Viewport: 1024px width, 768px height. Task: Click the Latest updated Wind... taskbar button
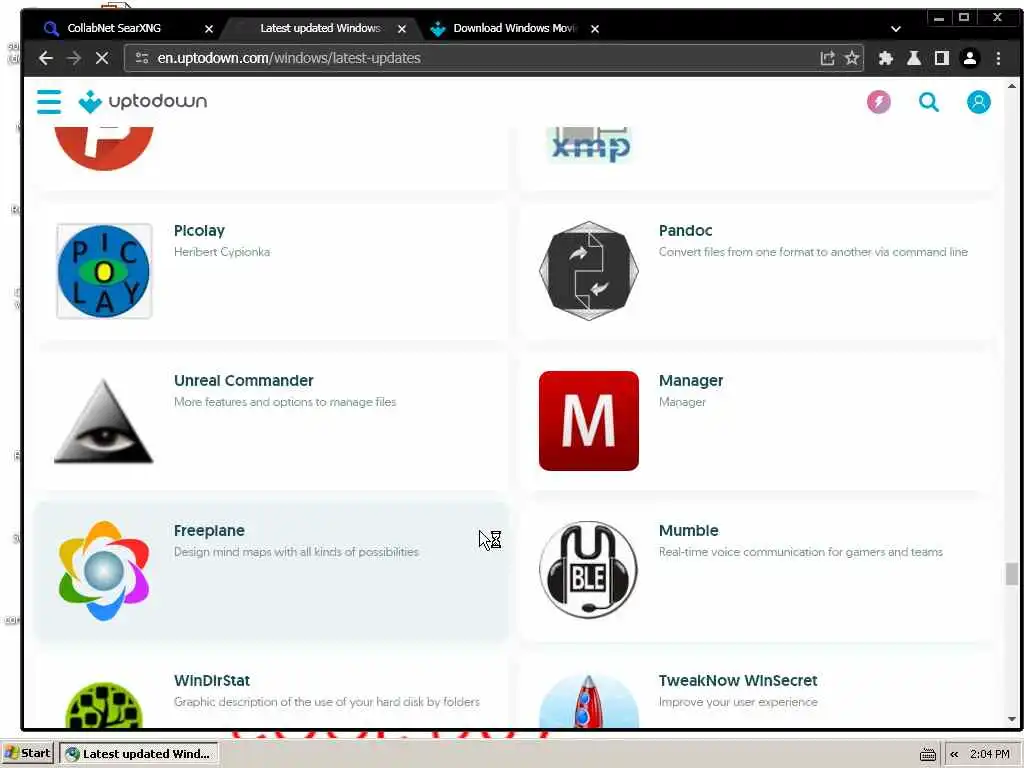point(138,754)
